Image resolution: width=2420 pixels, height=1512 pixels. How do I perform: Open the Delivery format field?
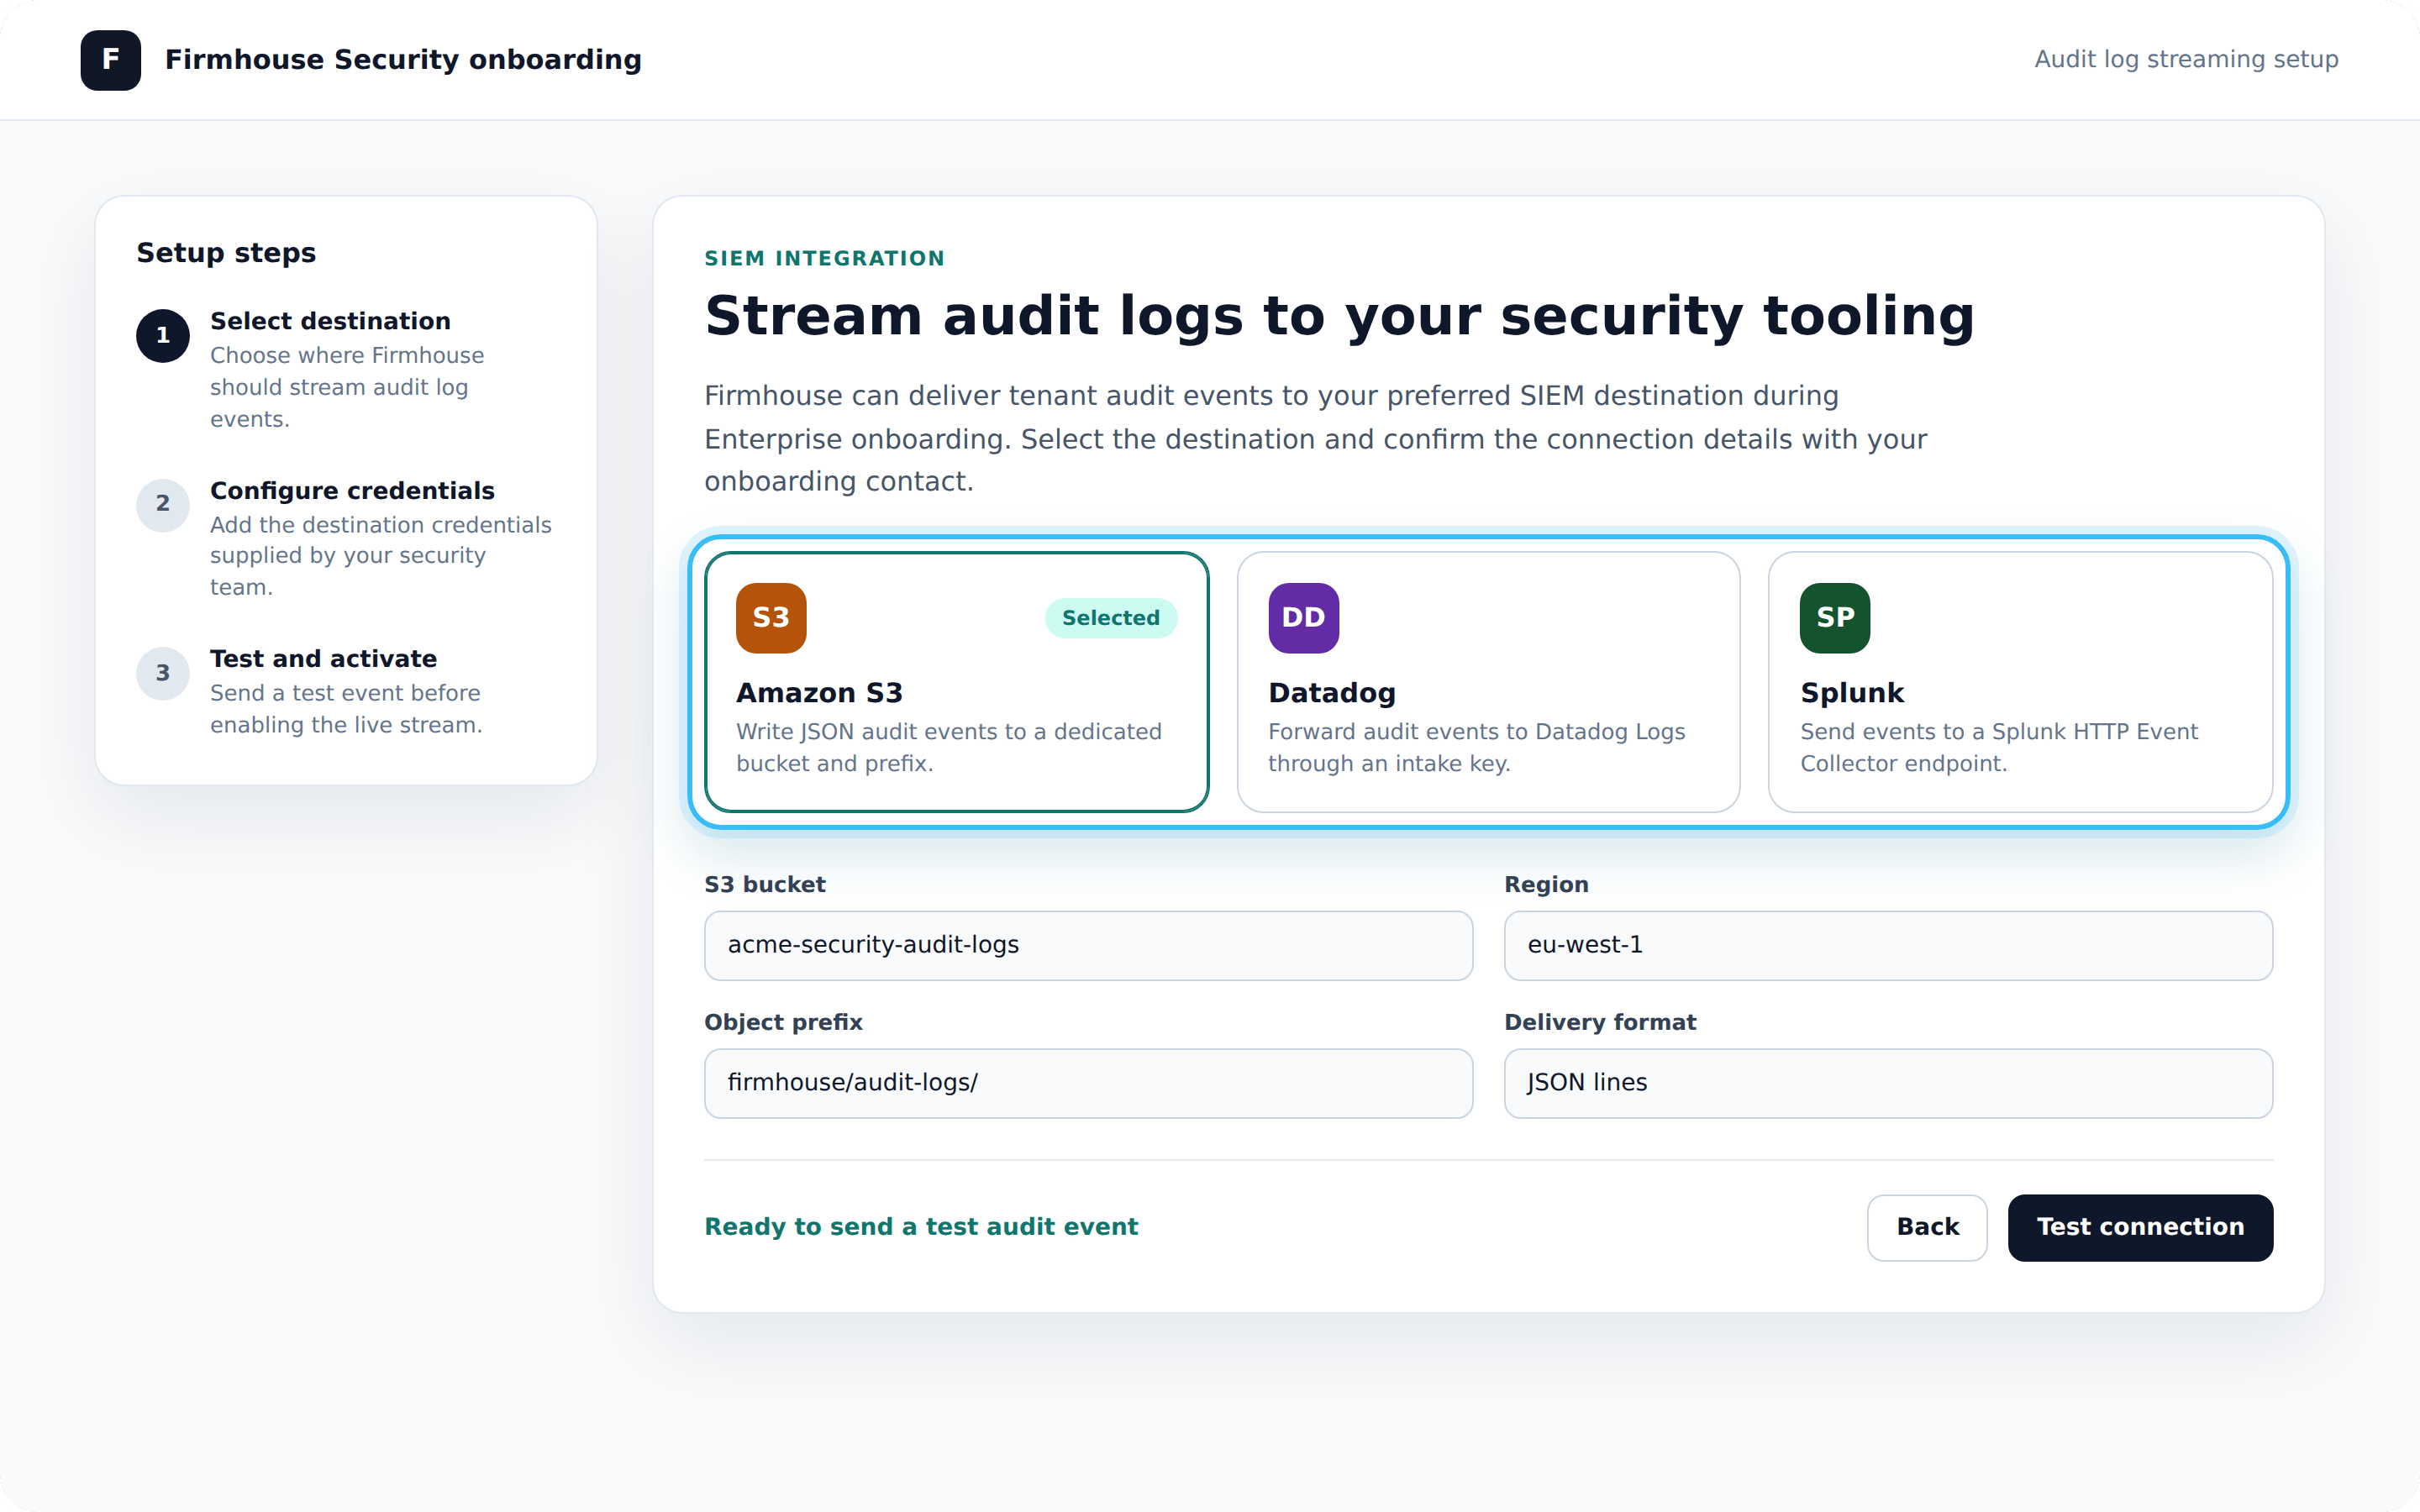(1888, 1083)
